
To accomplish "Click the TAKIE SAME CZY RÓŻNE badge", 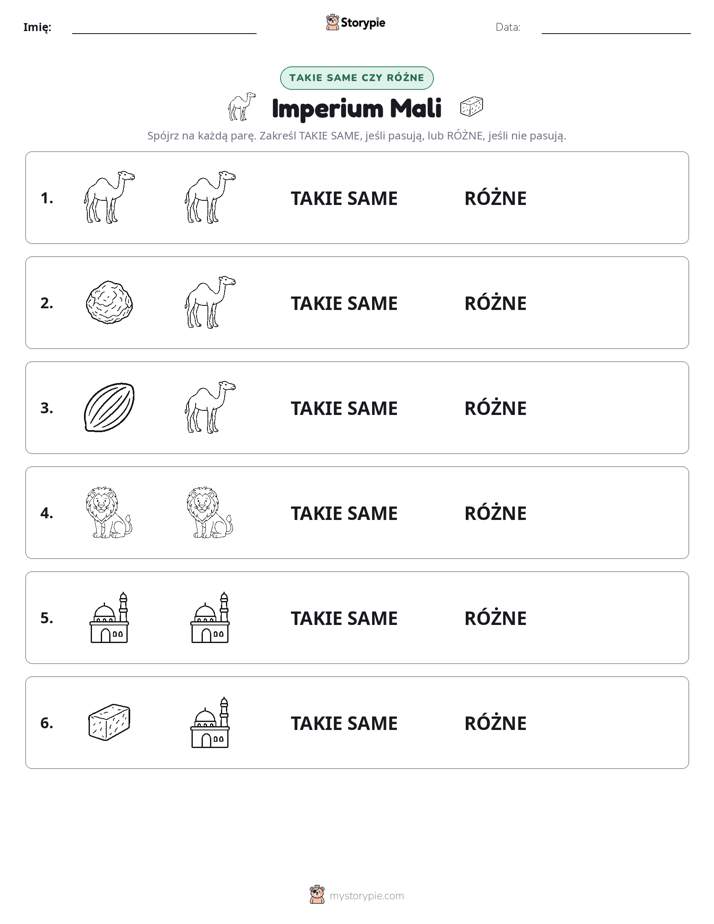I will [x=357, y=78].
